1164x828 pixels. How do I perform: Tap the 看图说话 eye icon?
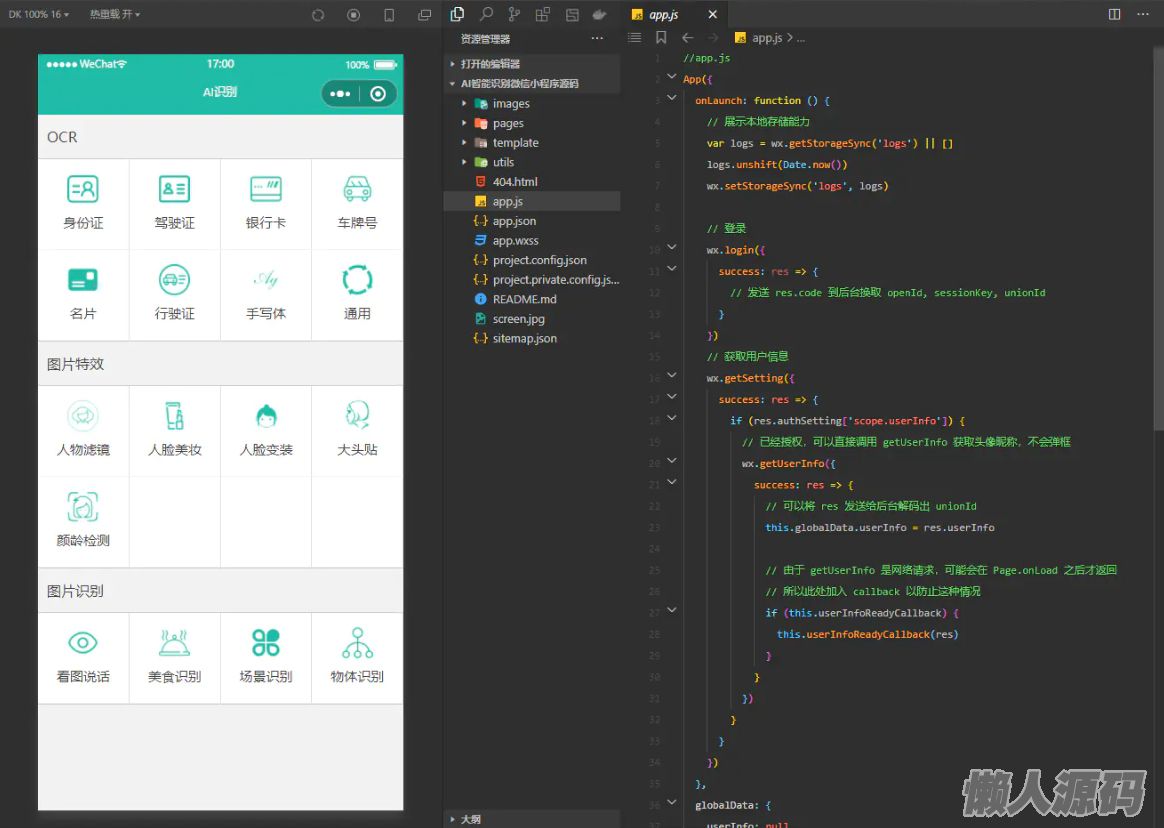(83, 643)
